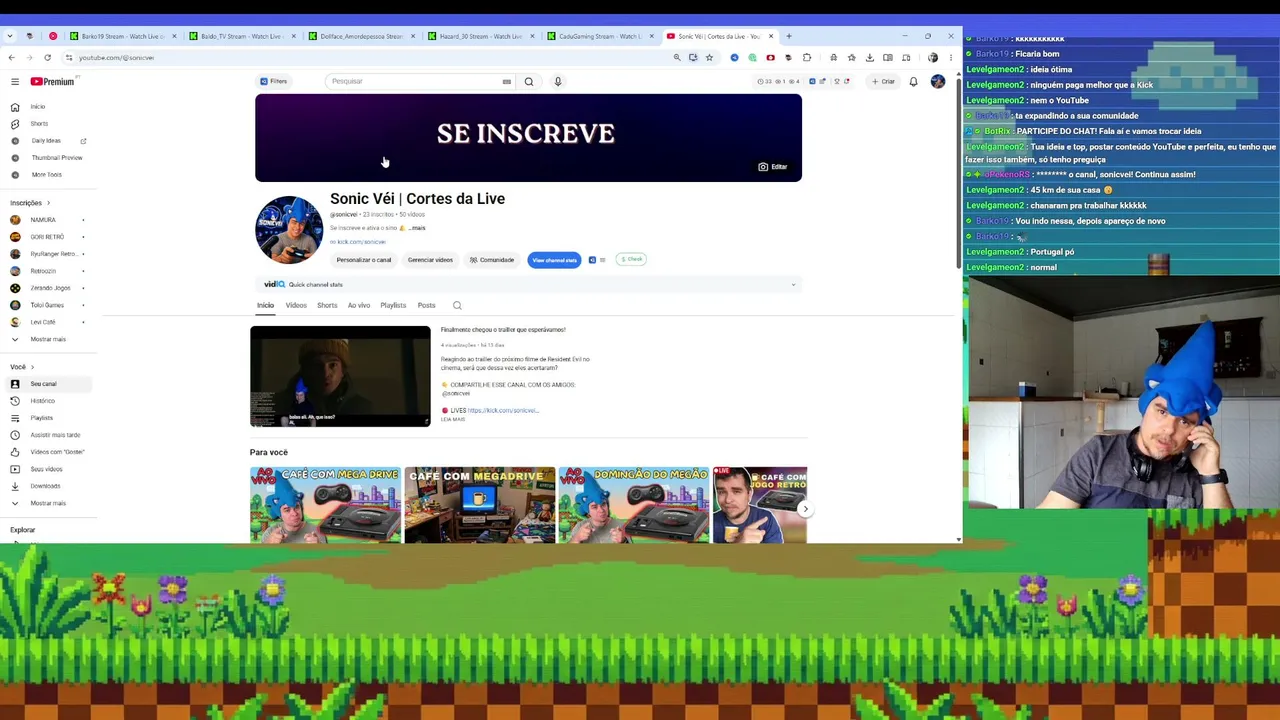
Task: Switch to the Posts channel tab
Action: [x=426, y=305]
